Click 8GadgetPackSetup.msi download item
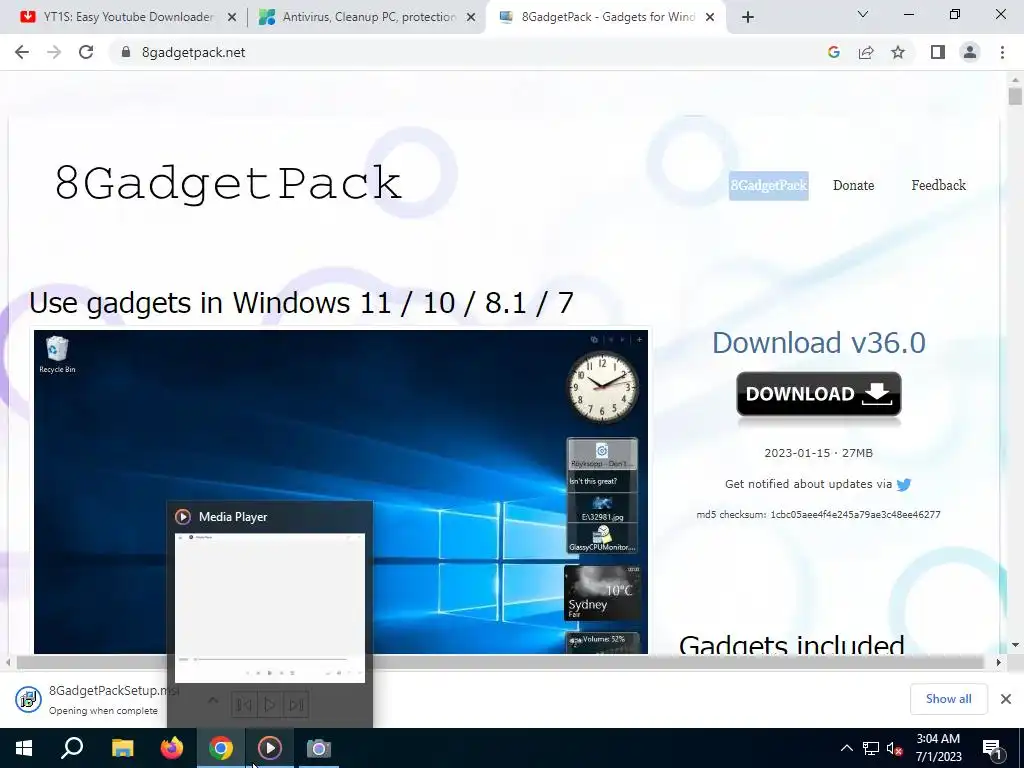This screenshot has width=1024, height=768. (x=91, y=699)
